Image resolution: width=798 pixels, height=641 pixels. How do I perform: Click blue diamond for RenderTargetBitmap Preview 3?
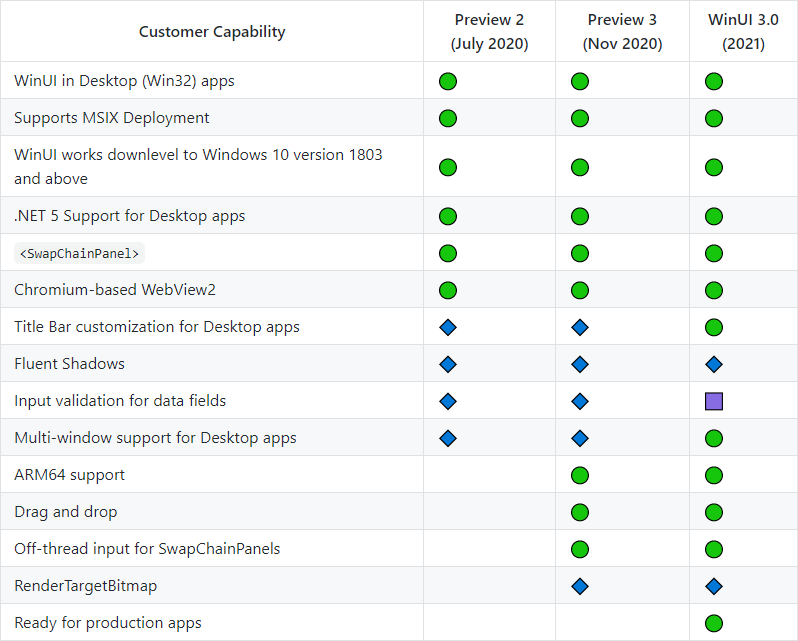coord(580,587)
